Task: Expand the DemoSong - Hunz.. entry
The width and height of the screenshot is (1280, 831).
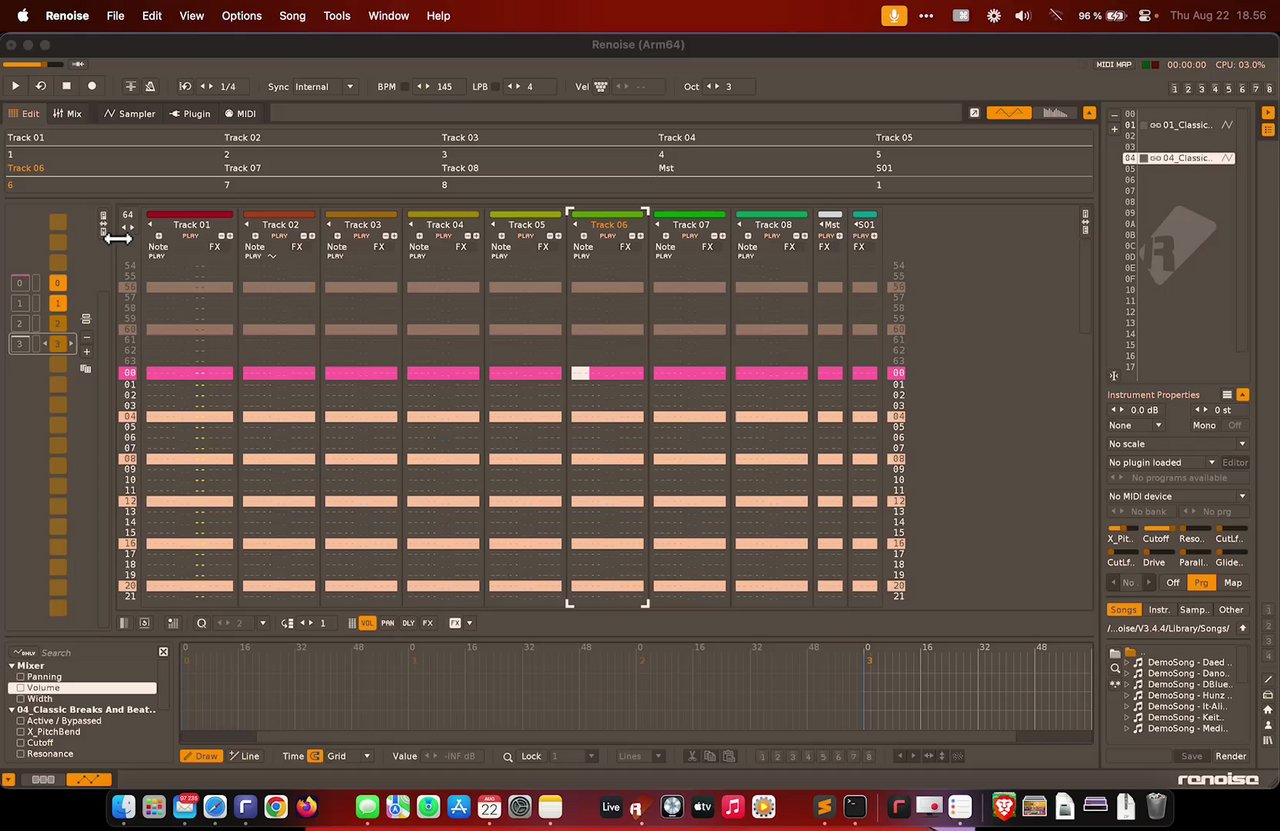Action: click(1127, 696)
